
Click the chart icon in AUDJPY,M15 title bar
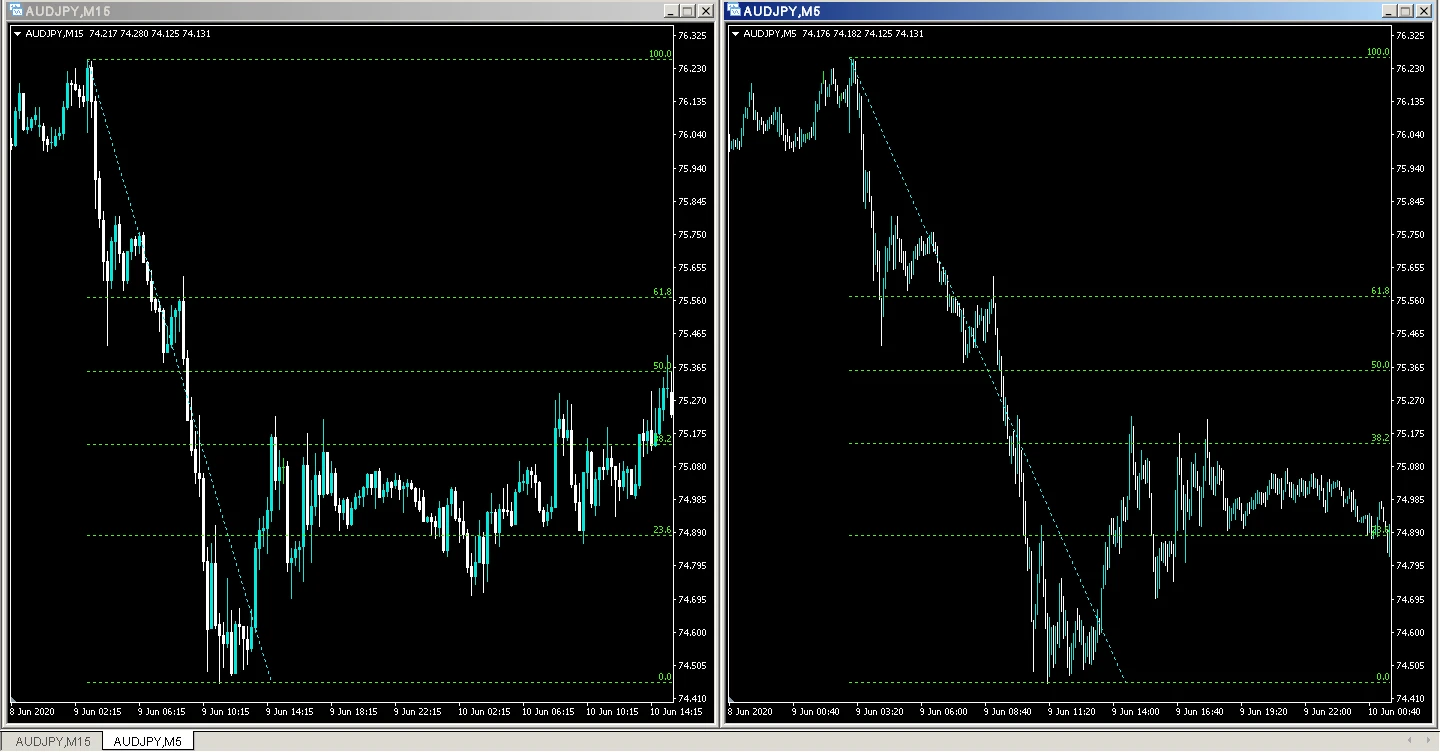tap(15, 10)
